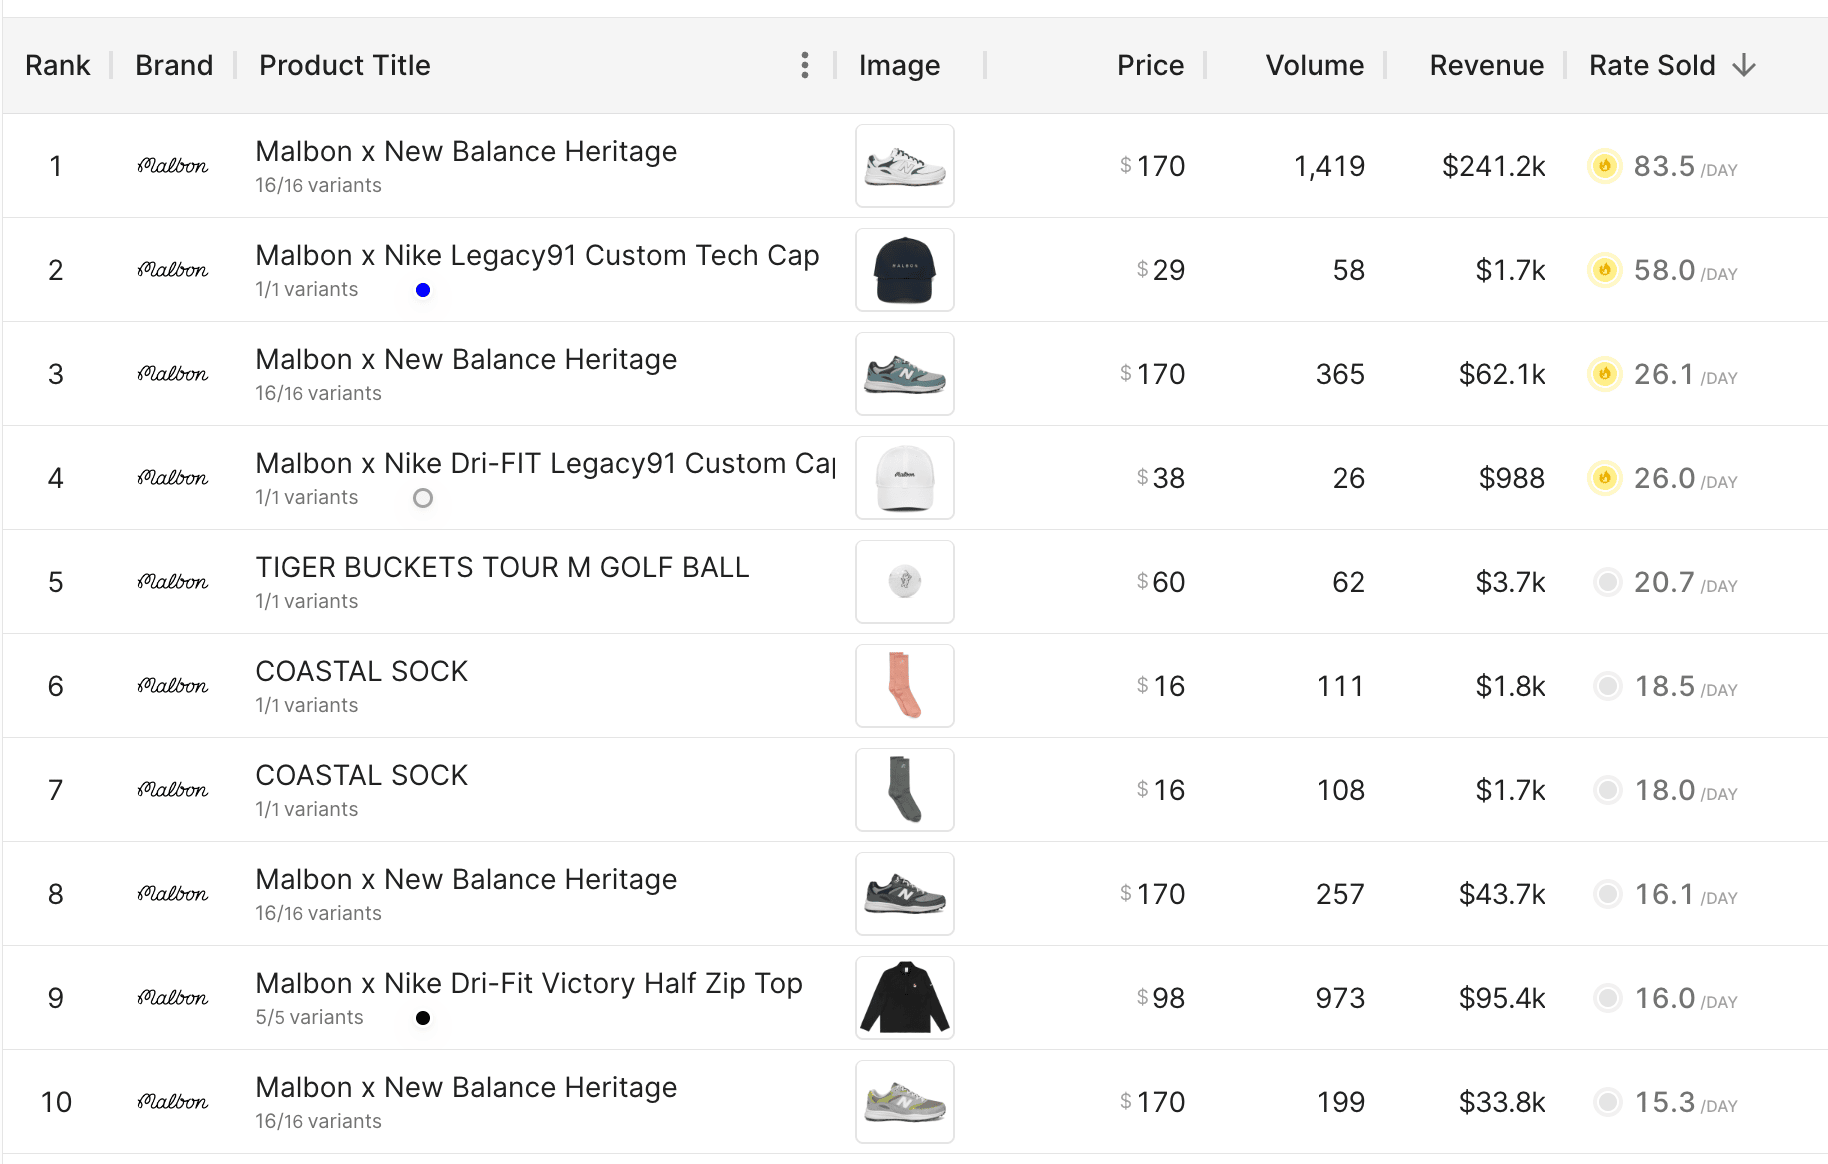This screenshot has height=1164, width=1828.
Task: Click the Malbon brand logo in rank 1
Action: (173, 166)
